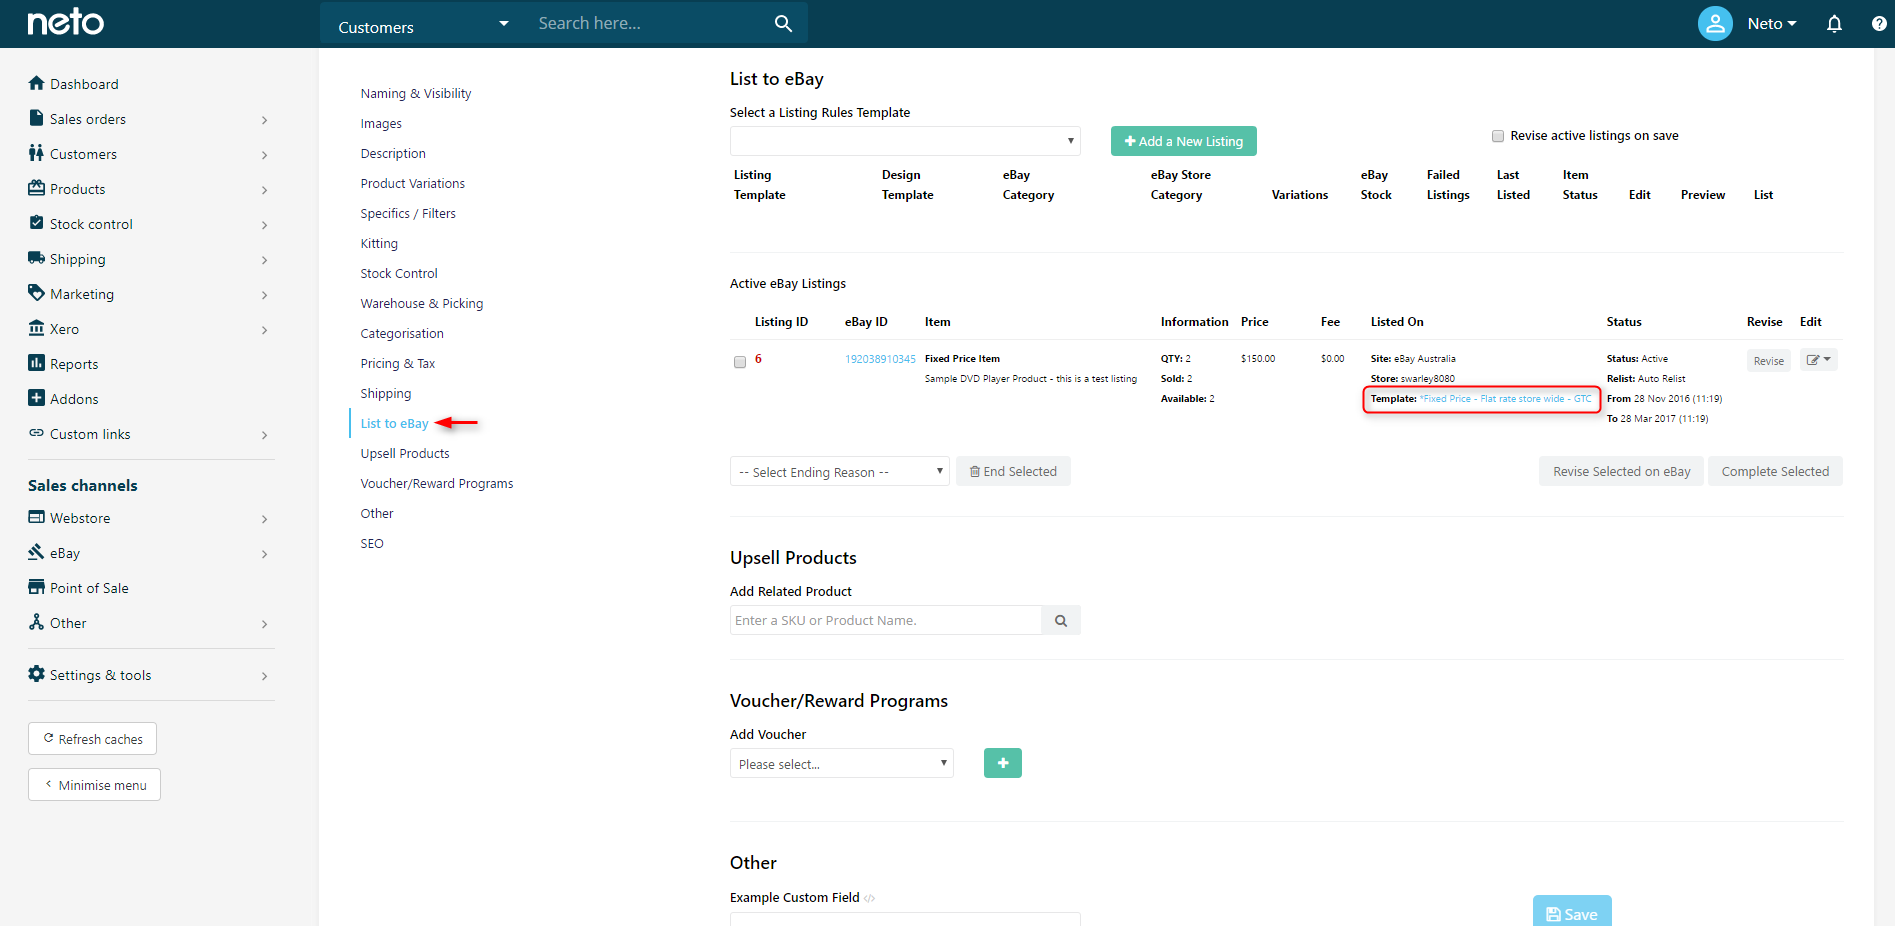Select the List to eBay section

click(394, 423)
